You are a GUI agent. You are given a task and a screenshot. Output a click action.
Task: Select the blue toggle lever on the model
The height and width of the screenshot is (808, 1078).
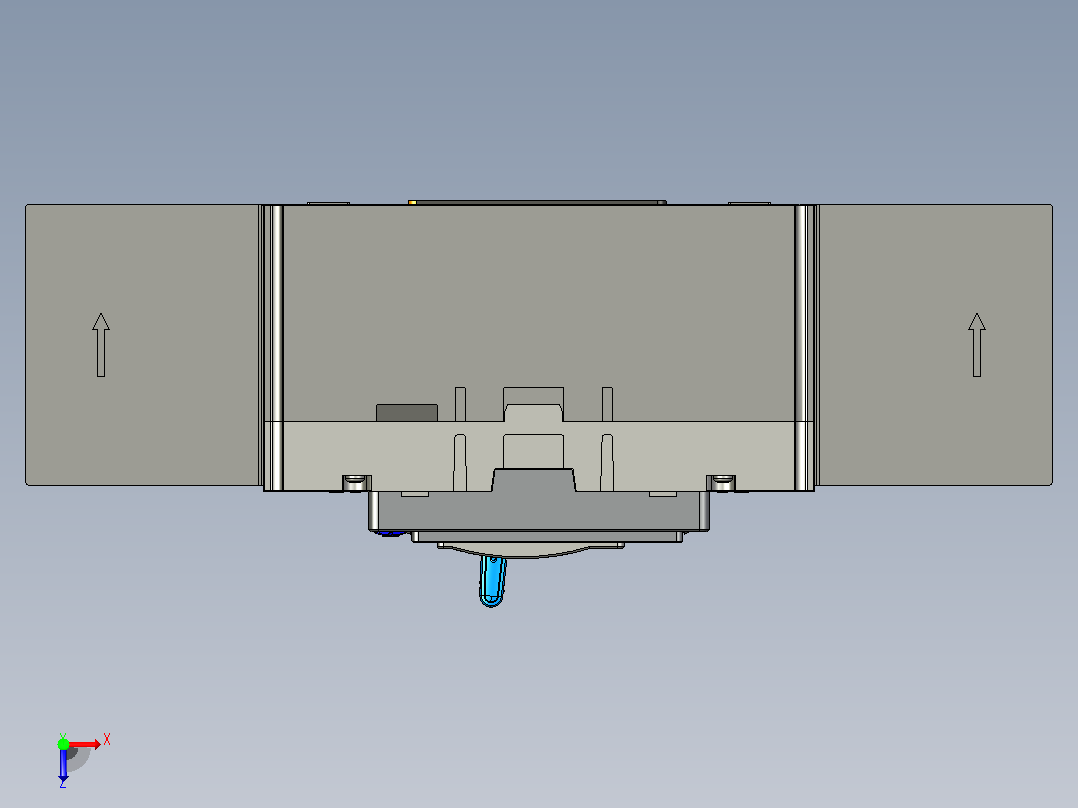pyautogui.click(x=492, y=581)
